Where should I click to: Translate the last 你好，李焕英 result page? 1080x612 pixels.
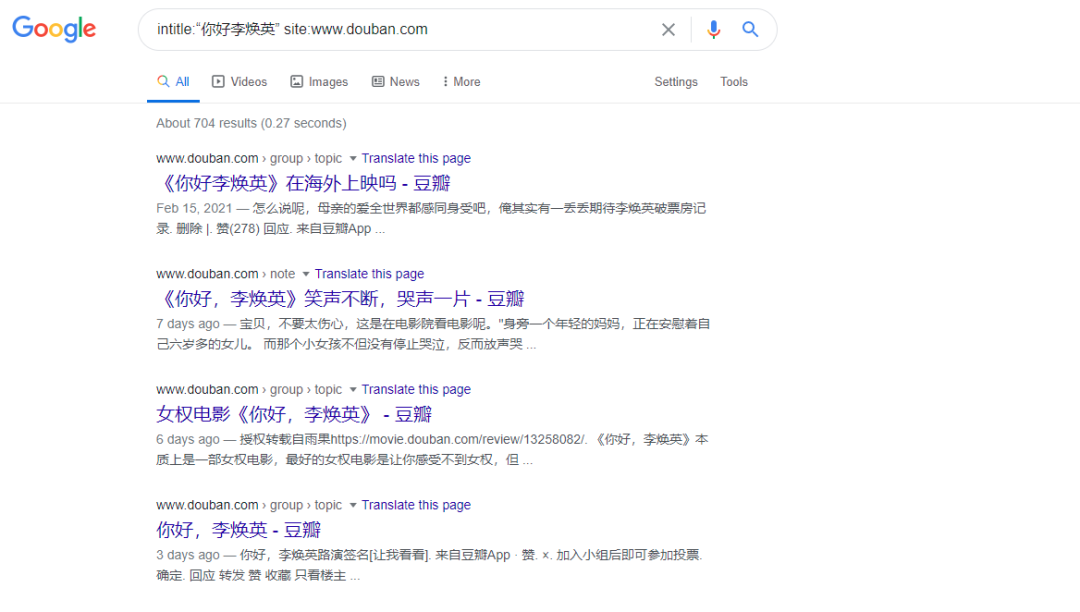pos(416,505)
